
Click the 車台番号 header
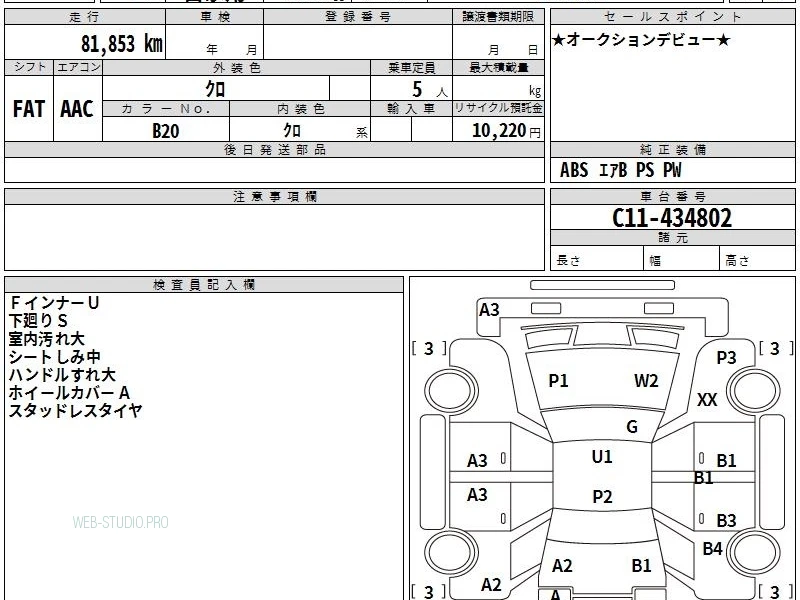672,196
